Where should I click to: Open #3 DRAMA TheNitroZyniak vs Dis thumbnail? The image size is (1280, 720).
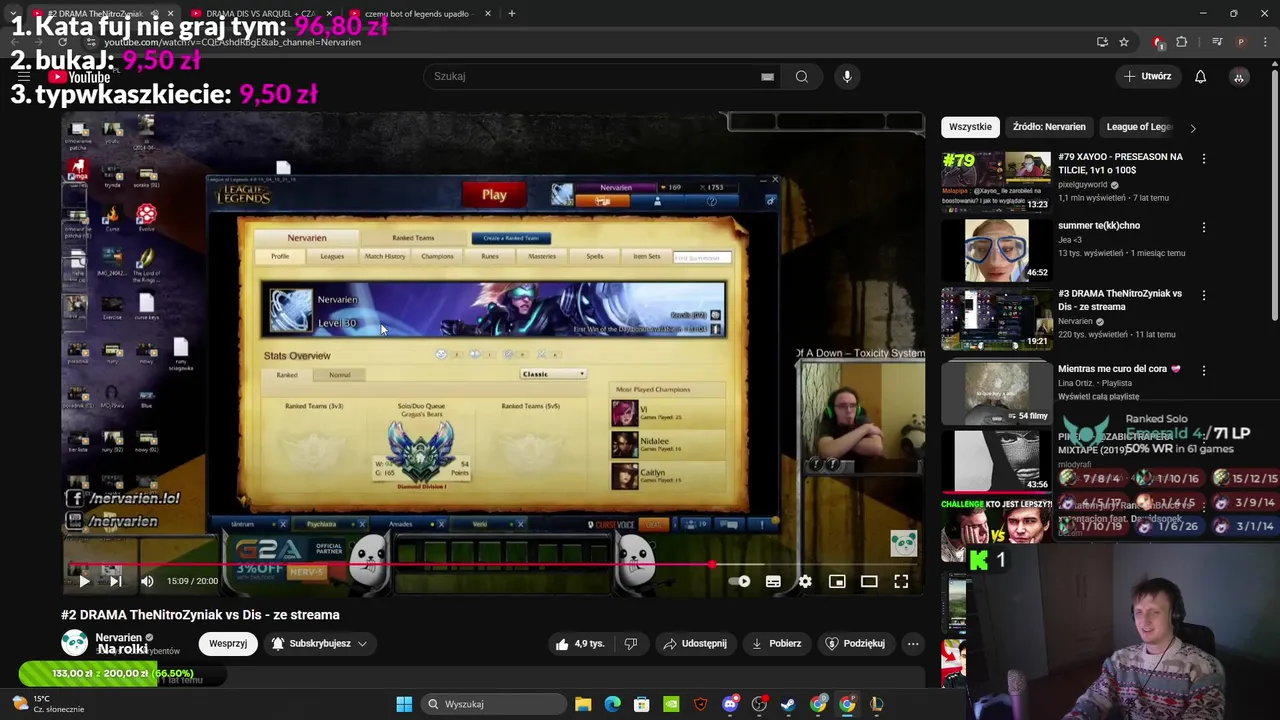click(996, 318)
